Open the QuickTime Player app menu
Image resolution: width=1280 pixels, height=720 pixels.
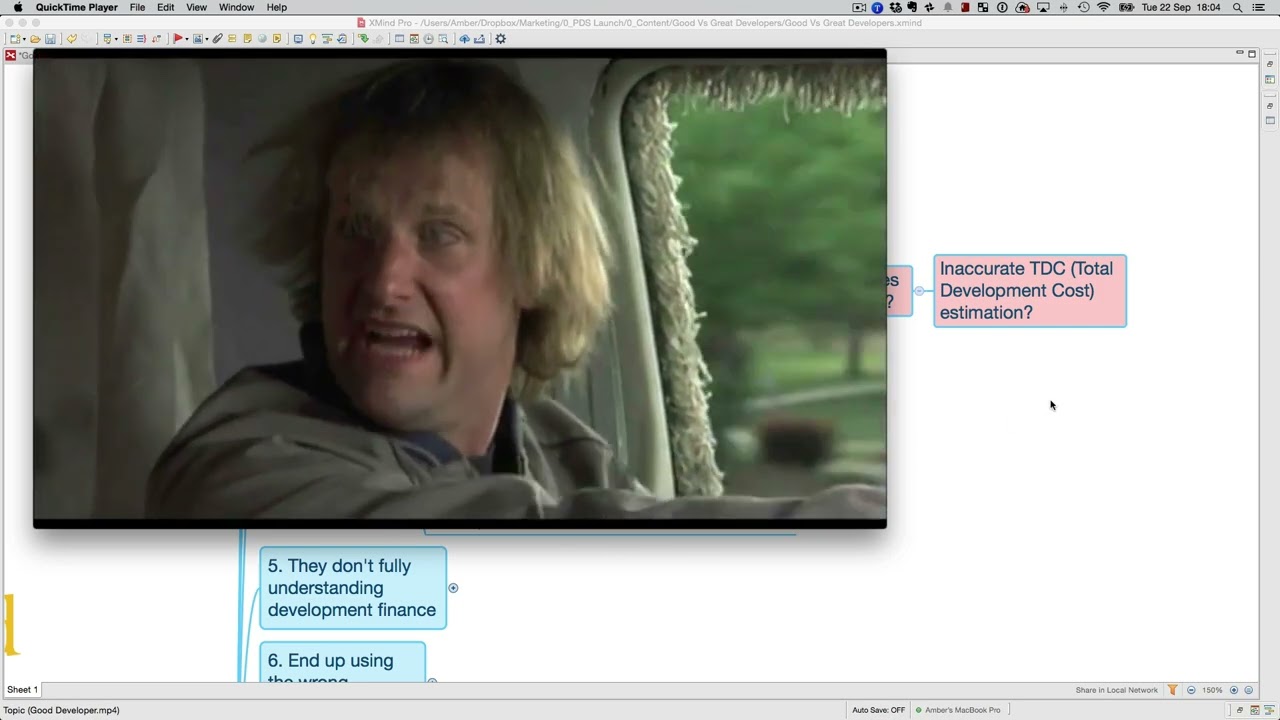76,7
